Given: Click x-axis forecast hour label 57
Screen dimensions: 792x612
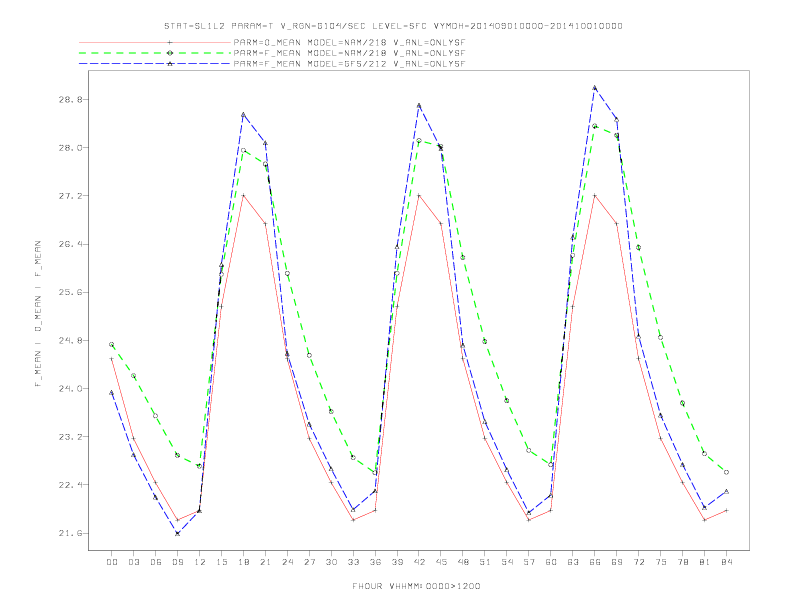Looking at the screenshot, I should point(529,562).
